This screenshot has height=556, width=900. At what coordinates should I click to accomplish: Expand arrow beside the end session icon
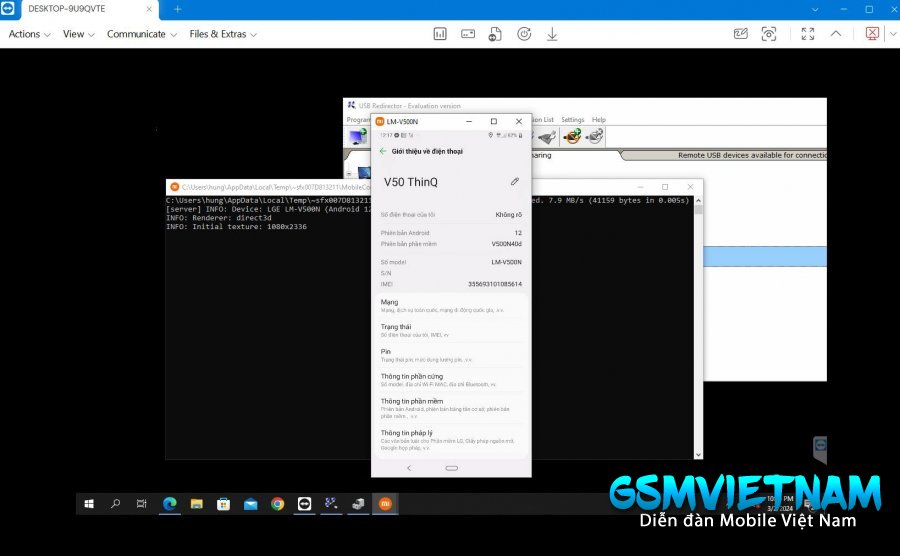(x=893, y=34)
